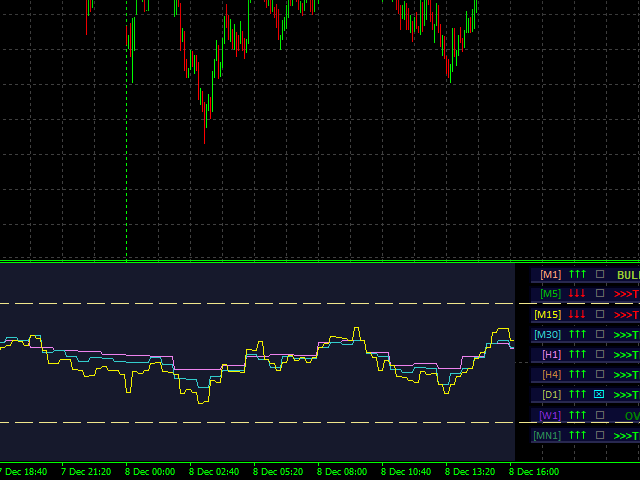Select the [D1] timeframe label
This screenshot has width=640, height=480.
point(551,394)
